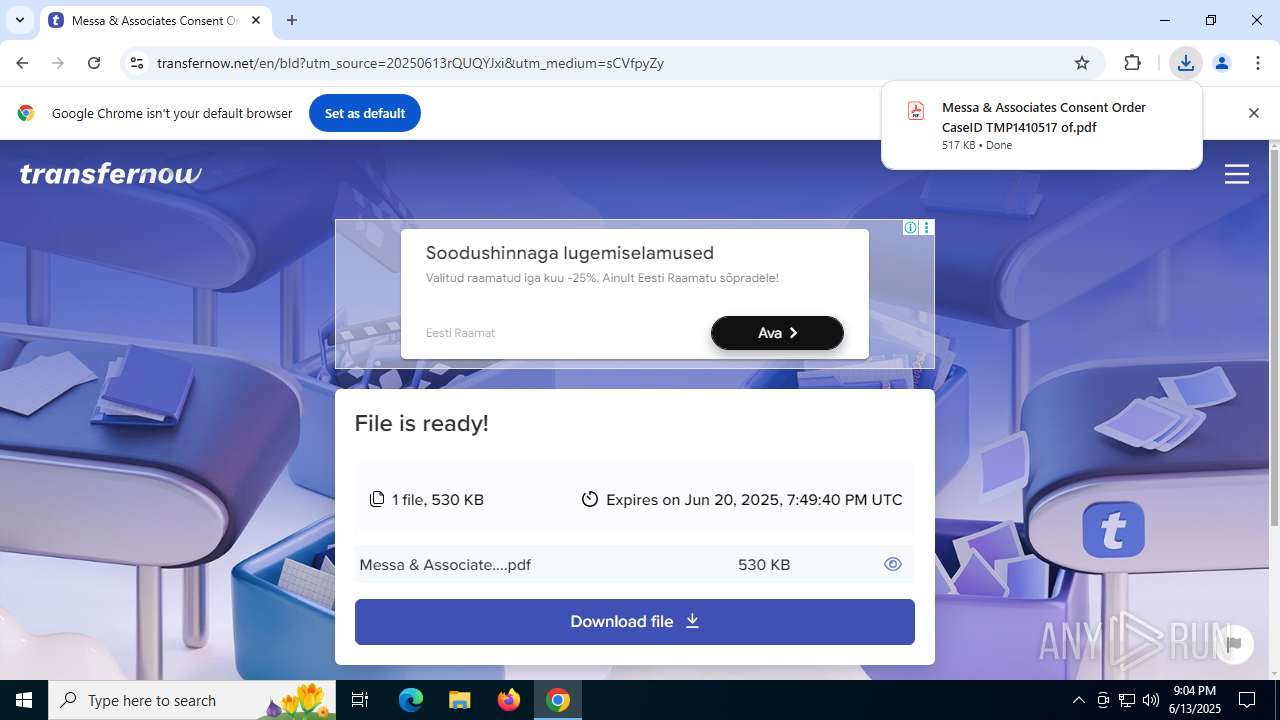1280x720 pixels.
Task: Click the Messa & Associate....pdf file name
Action: (445, 565)
